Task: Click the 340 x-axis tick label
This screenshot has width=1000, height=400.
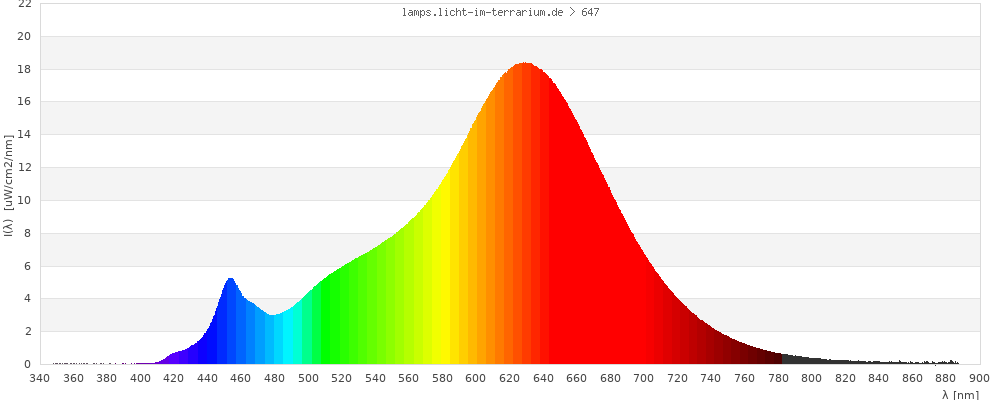Action: click(x=40, y=378)
